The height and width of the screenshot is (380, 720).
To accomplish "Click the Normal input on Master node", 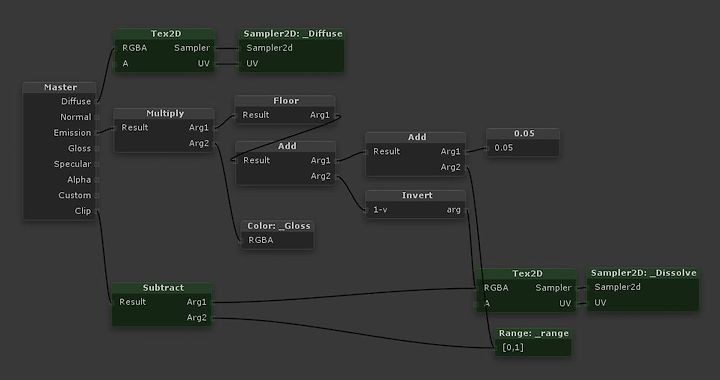I will (76, 117).
